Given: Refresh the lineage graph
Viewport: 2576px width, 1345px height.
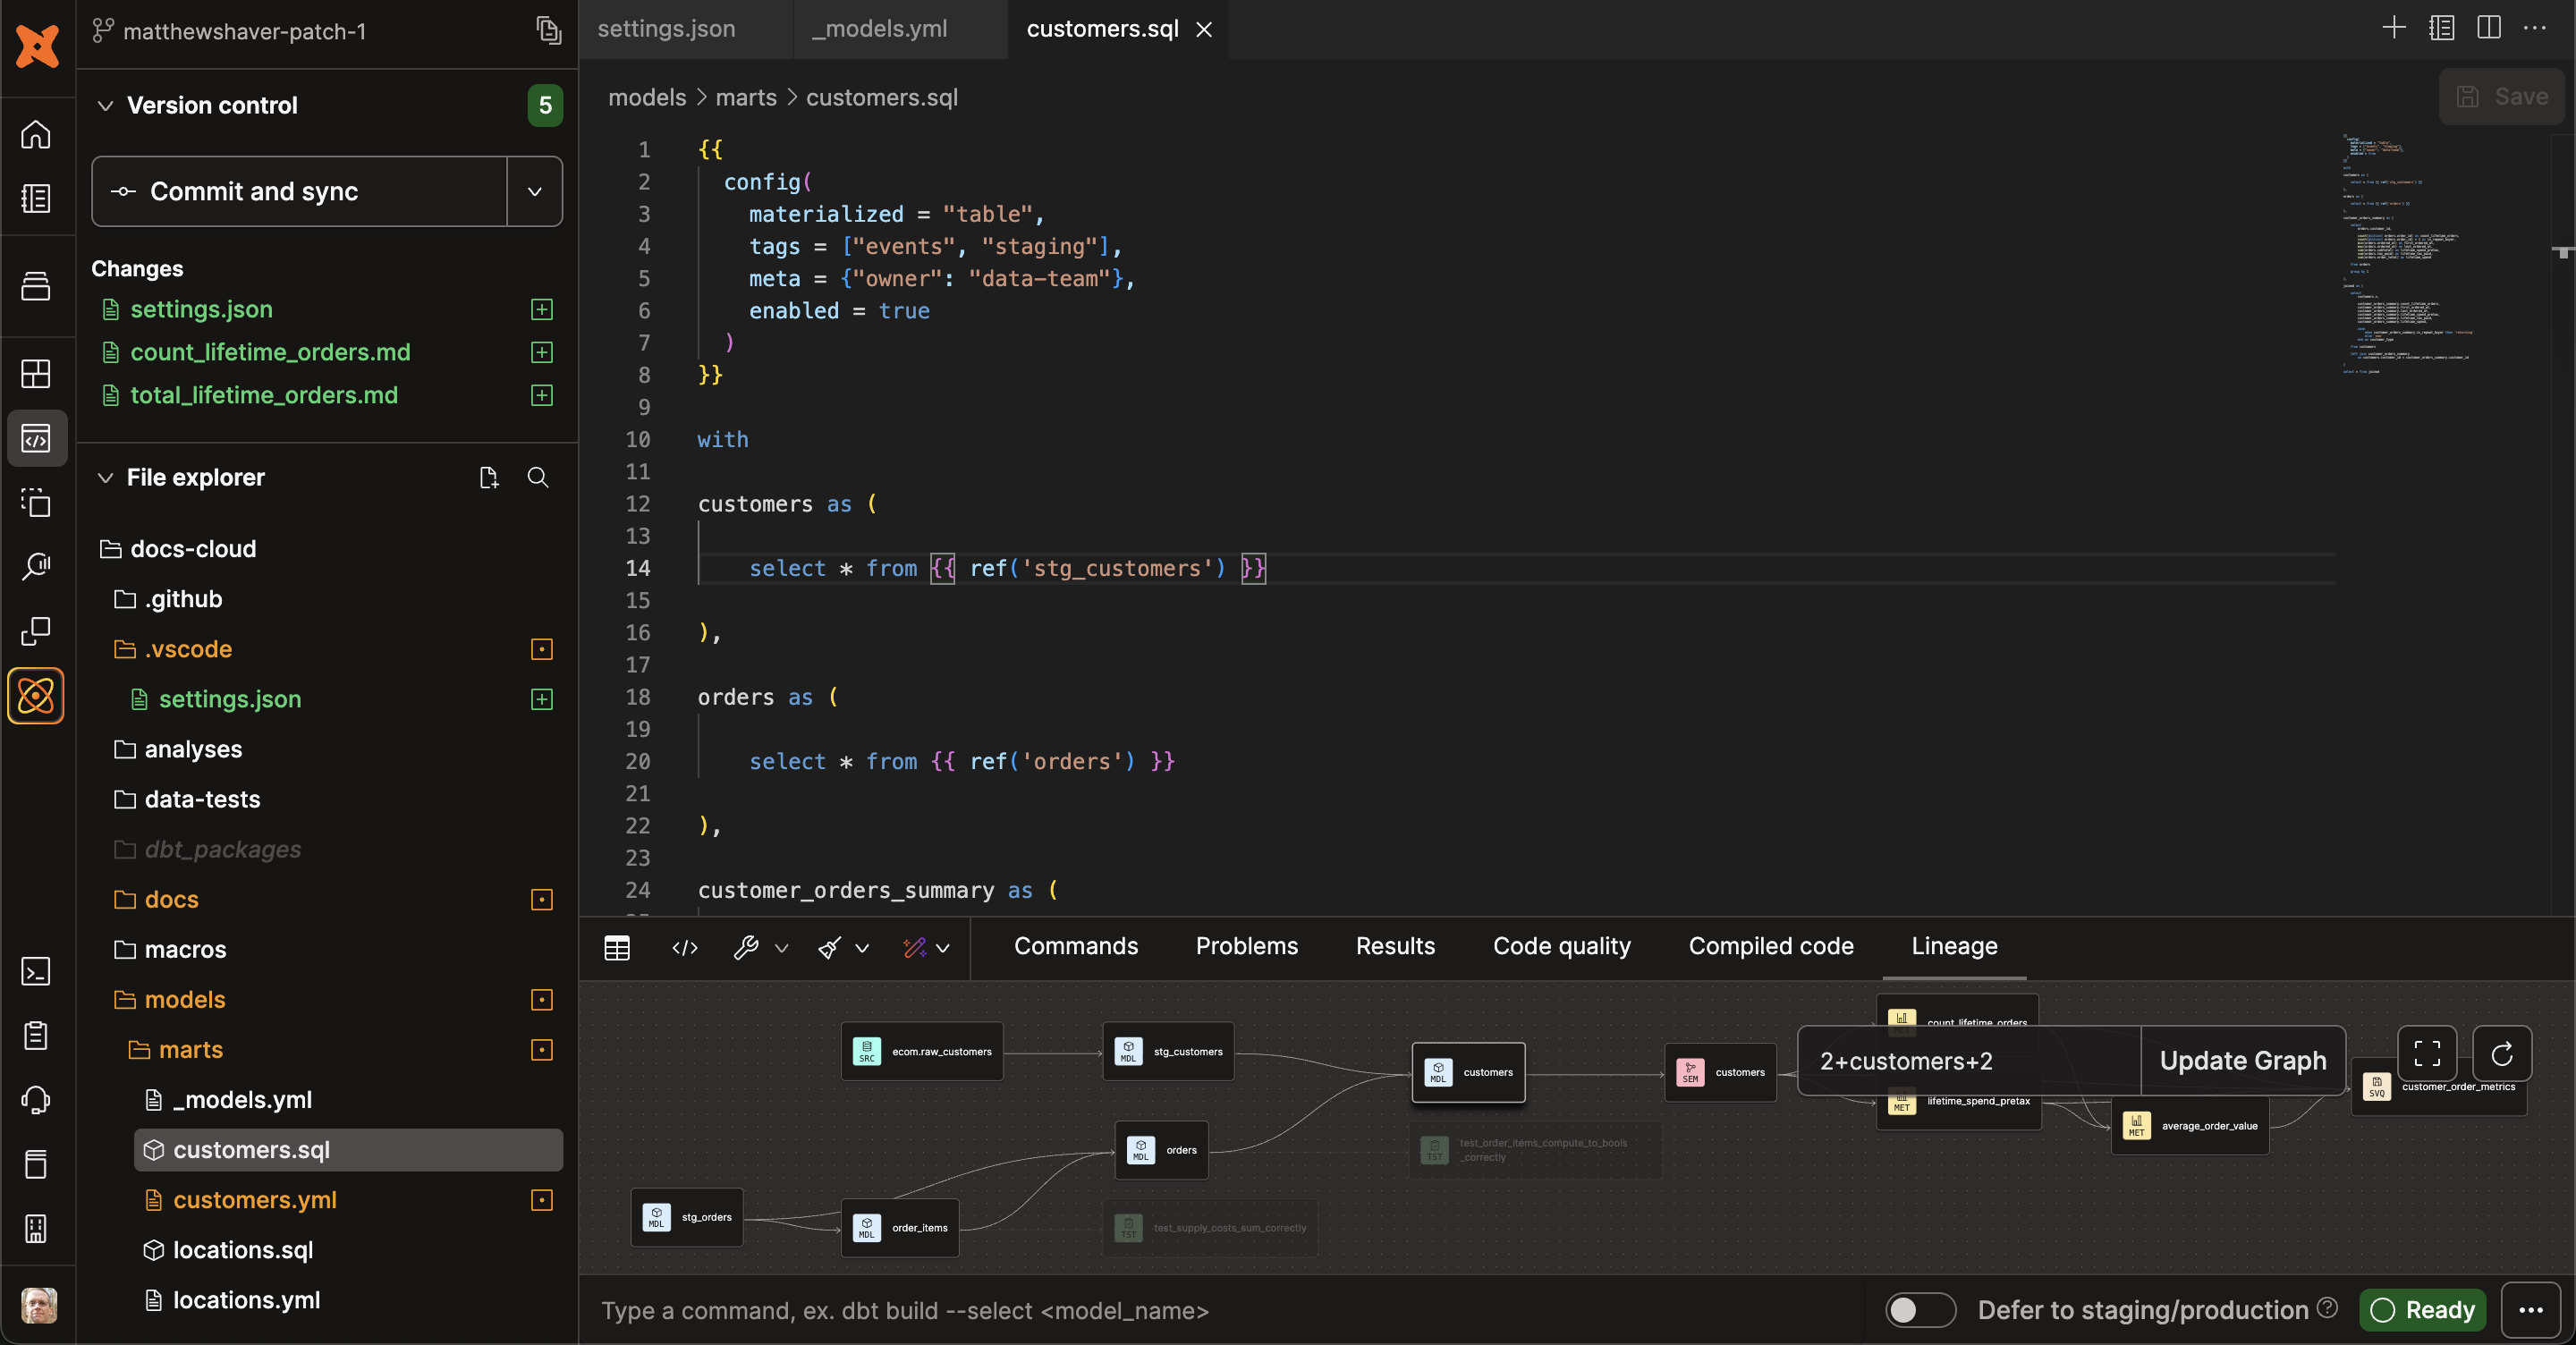Looking at the screenshot, I should coord(2502,1053).
